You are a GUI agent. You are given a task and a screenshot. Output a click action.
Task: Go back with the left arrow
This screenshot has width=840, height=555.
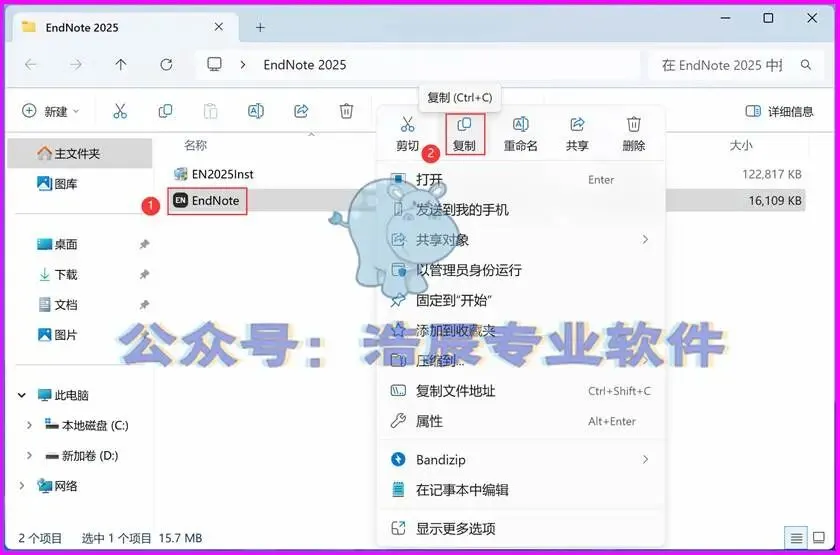(31, 65)
